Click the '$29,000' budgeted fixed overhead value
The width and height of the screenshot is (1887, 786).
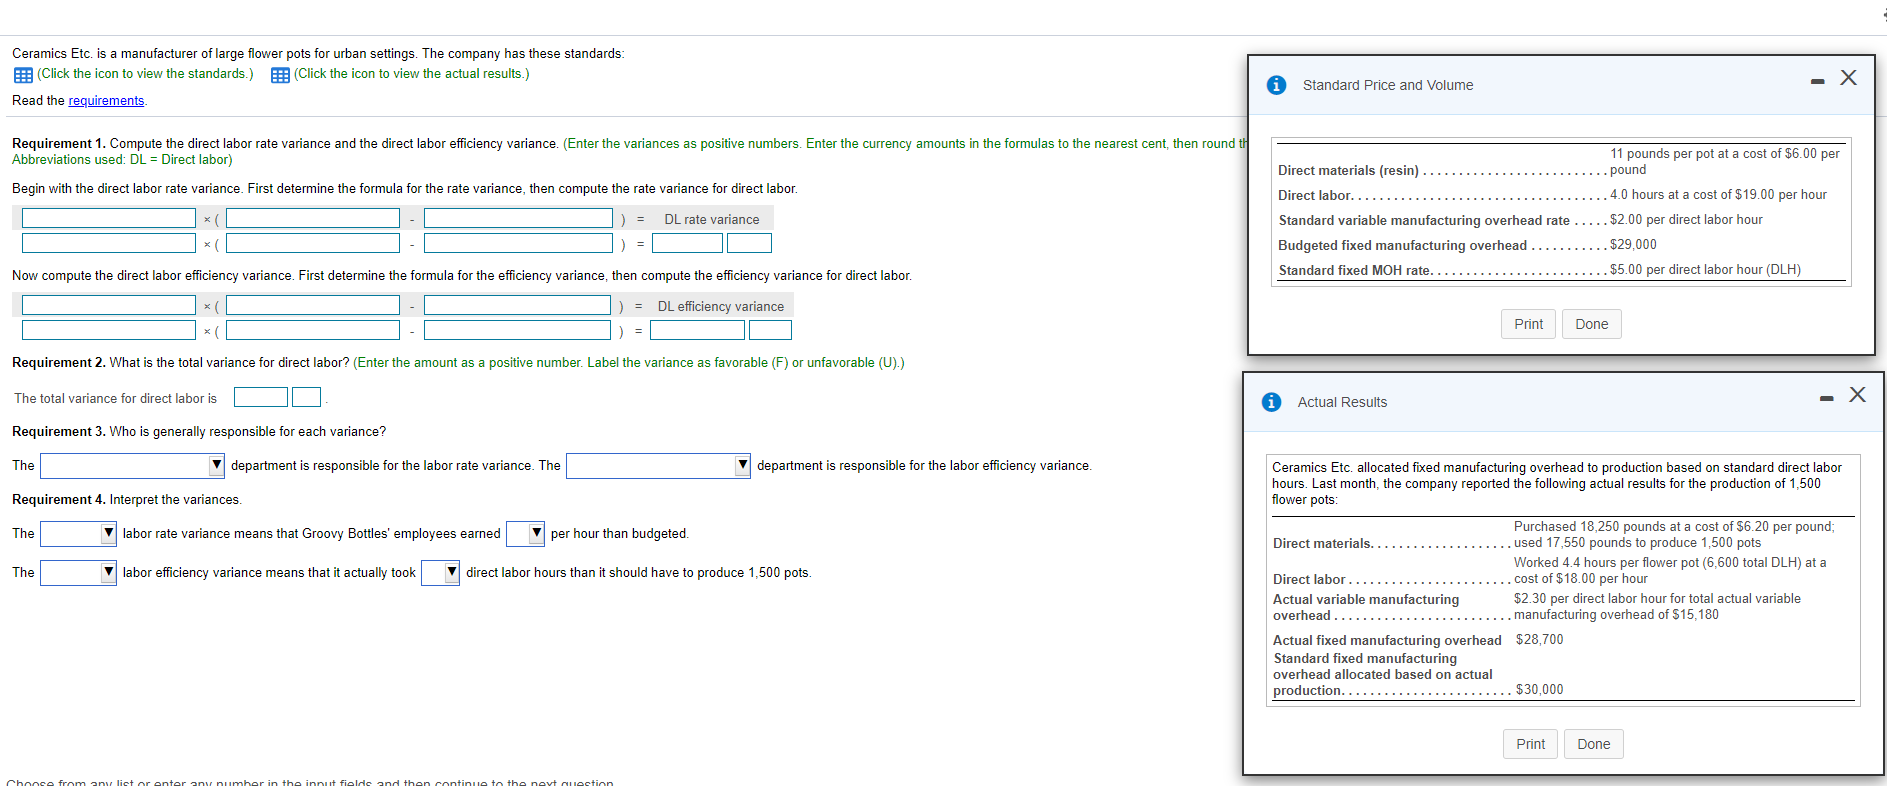(1633, 245)
